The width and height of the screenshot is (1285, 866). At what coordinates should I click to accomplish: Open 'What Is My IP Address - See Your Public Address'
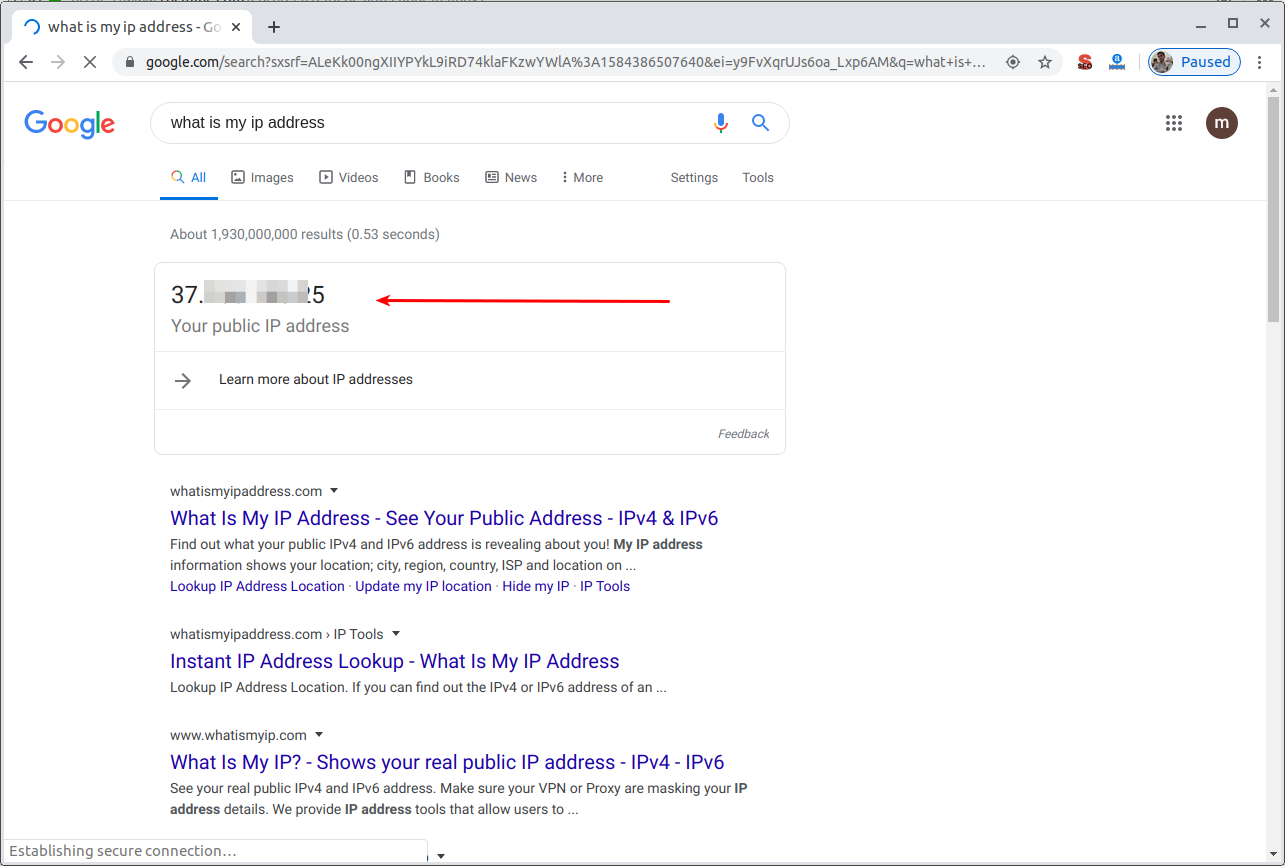coord(444,518)
